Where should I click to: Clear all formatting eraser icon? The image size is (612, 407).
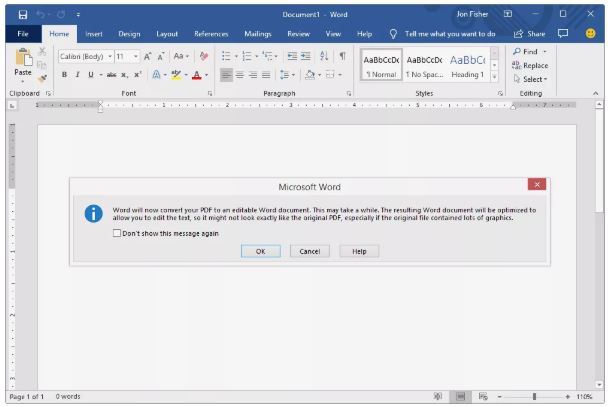pos(204,56)
